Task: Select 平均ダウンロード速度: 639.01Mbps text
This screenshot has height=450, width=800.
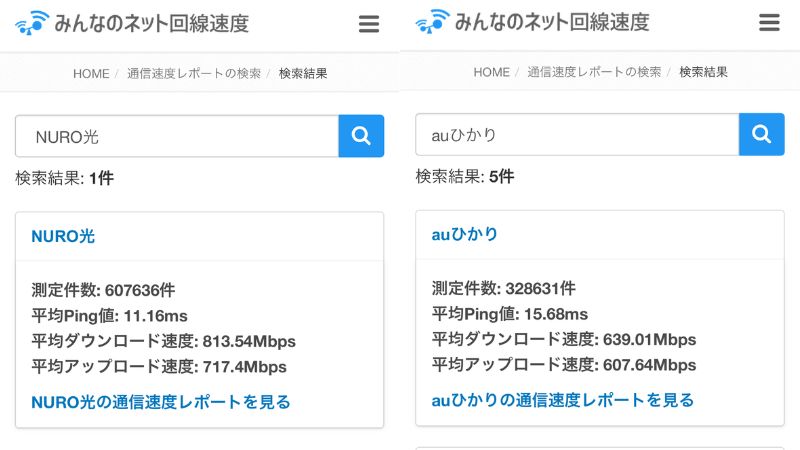Action: (564, 339)
